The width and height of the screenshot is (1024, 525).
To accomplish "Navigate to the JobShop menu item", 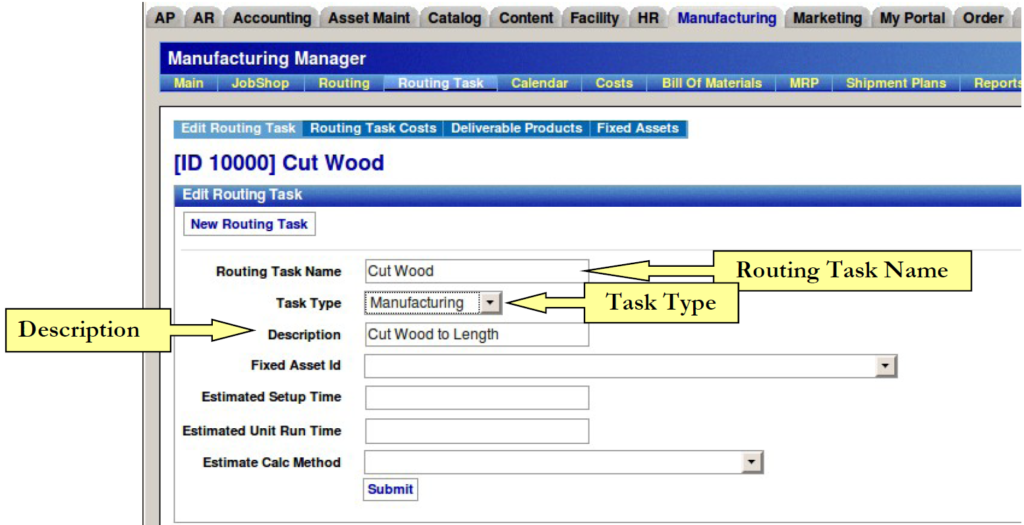I will pos(260,83).
